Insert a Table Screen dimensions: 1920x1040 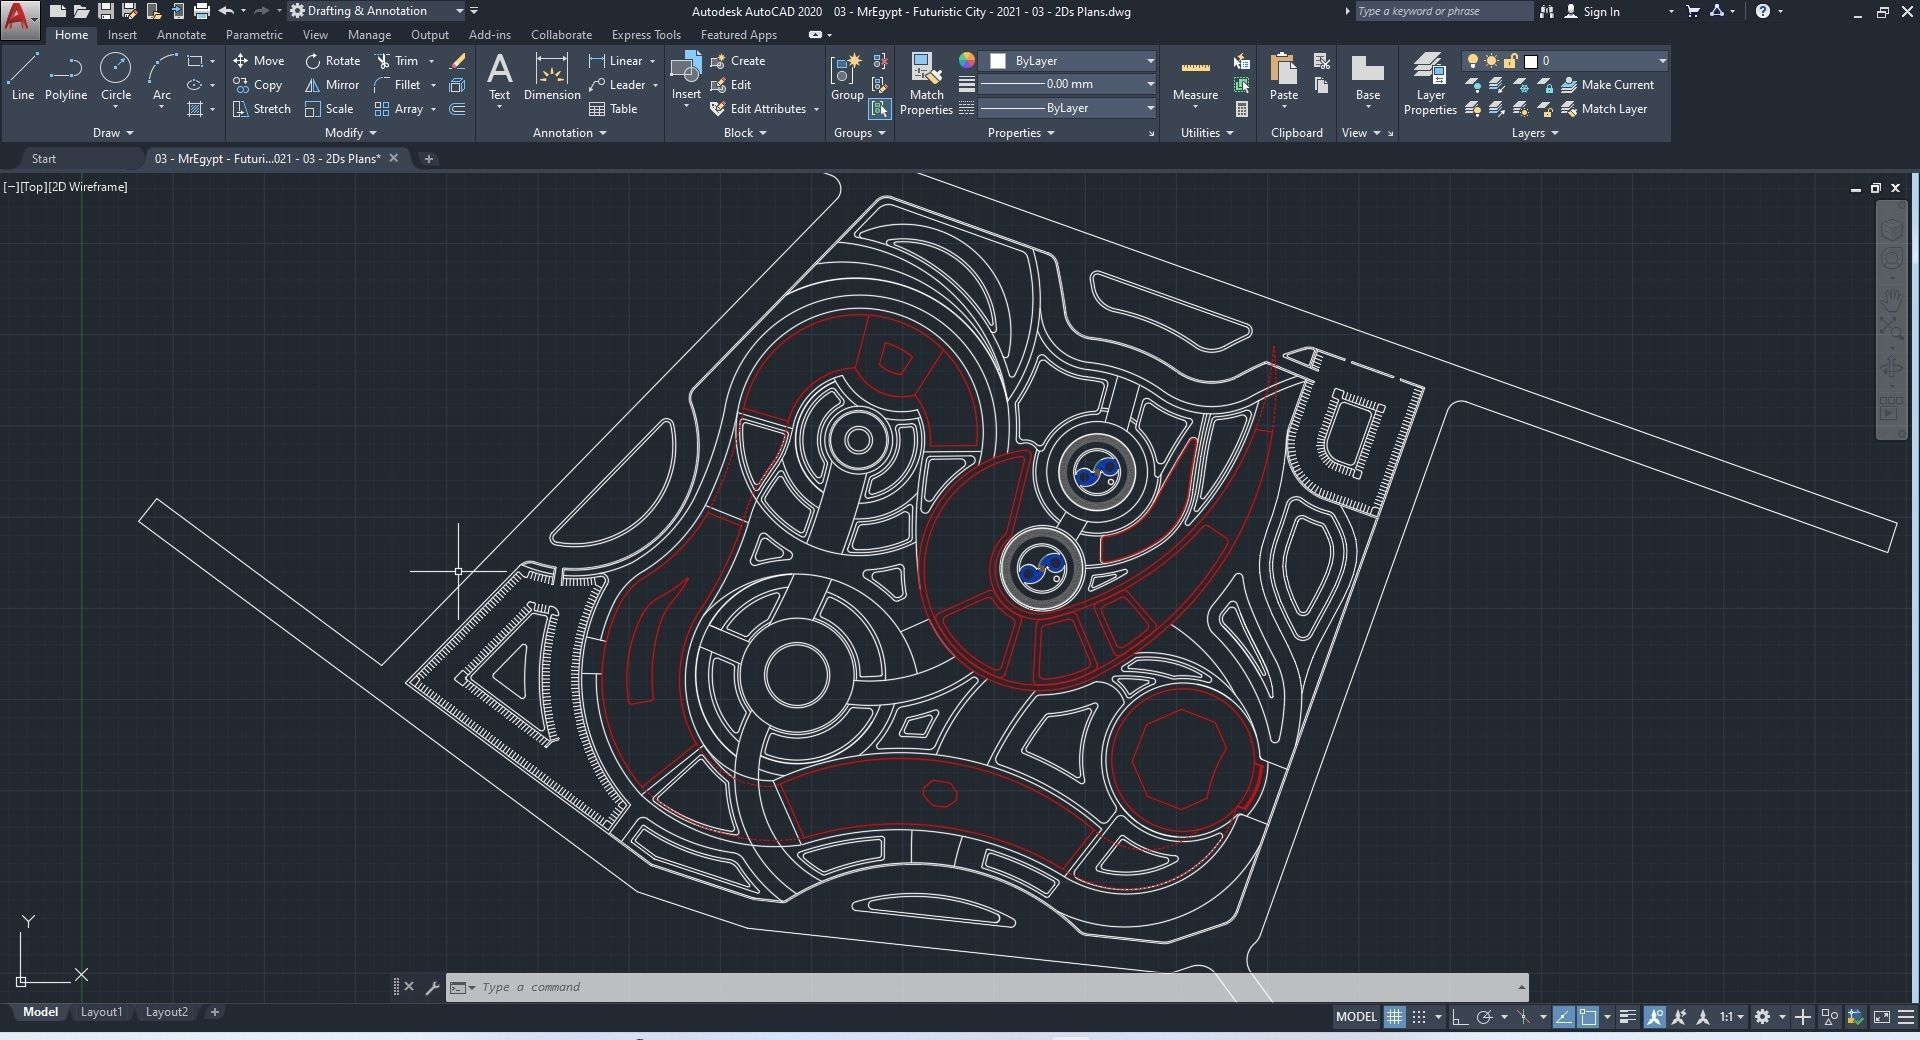point(613,109)
